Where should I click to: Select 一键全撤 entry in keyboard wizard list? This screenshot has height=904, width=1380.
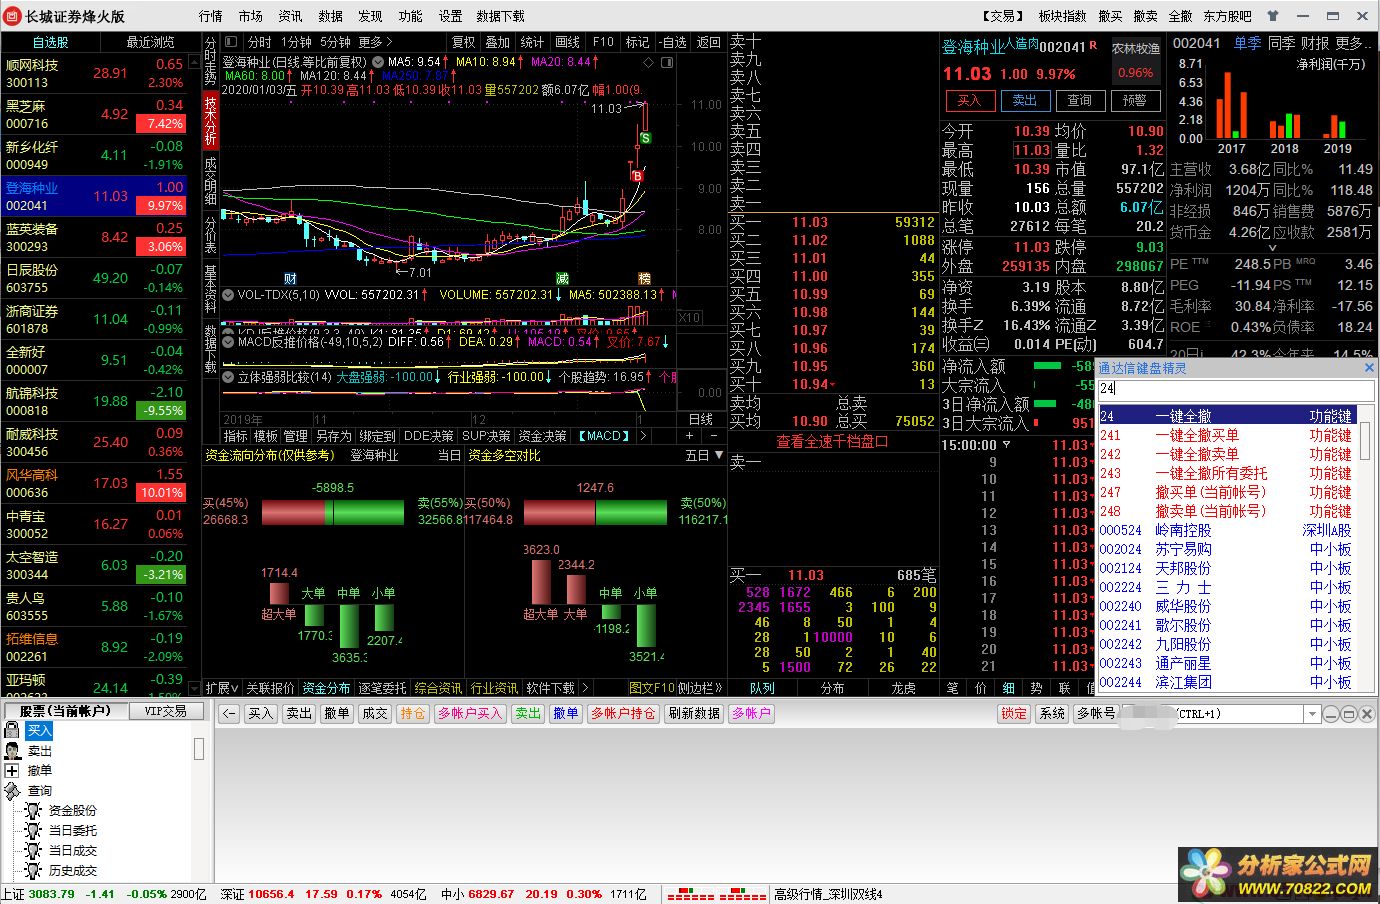coord(1227,416)
